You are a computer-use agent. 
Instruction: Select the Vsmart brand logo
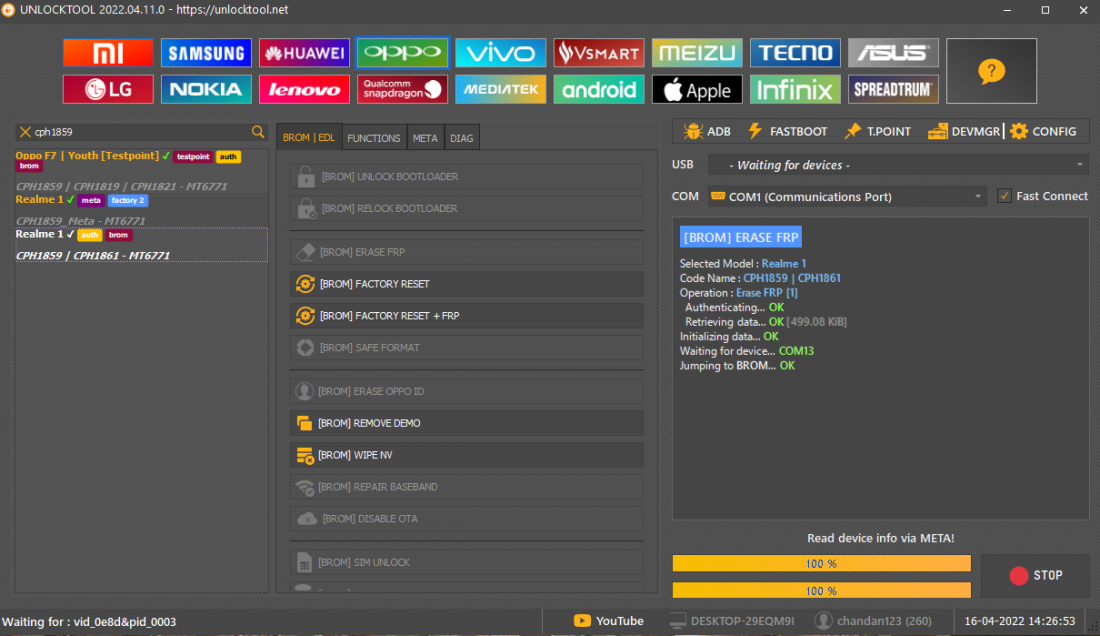click(x=599, y=53)
